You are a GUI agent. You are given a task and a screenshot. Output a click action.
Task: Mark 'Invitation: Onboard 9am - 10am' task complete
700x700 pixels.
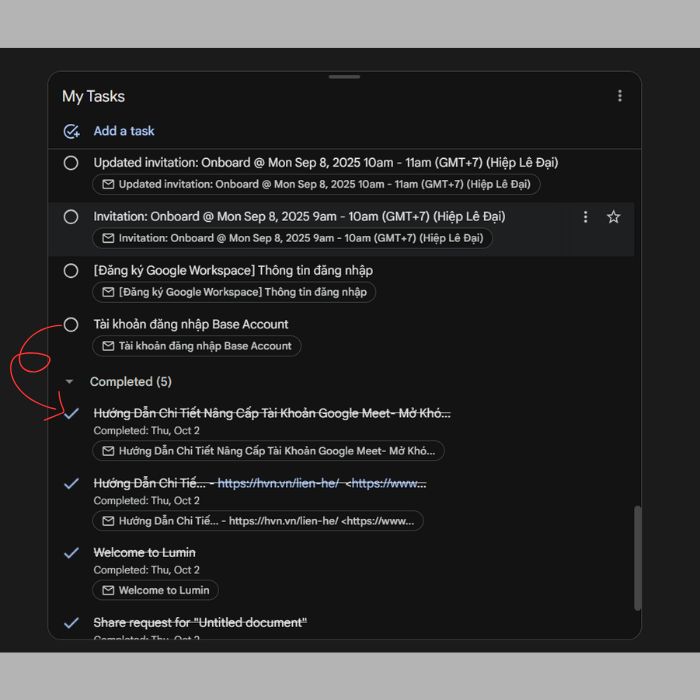point(71,217)
